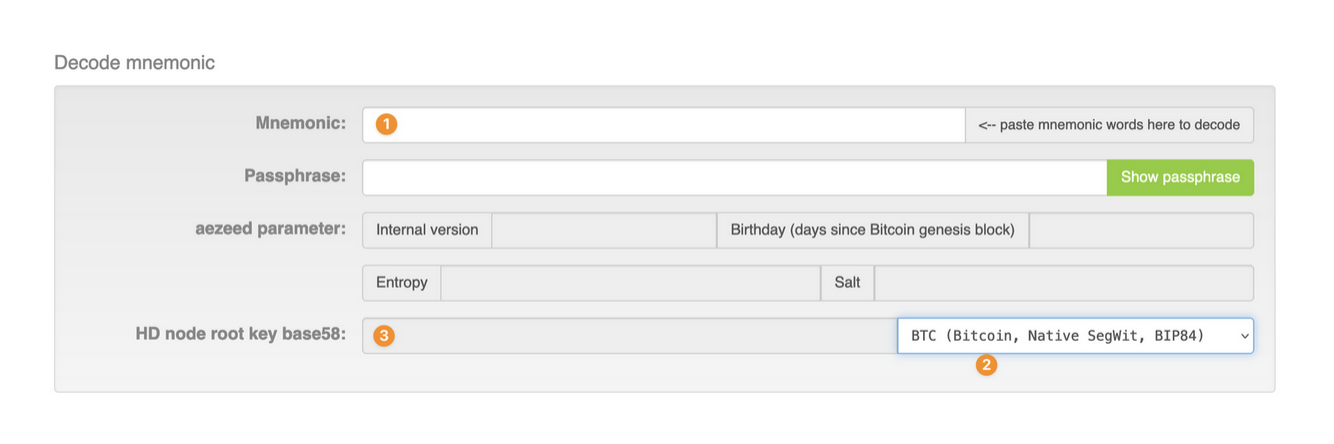Select the Internal version value field
The width and height of the screenshot is (1334, 444).
pyautogui.click(x=604, y=230)
